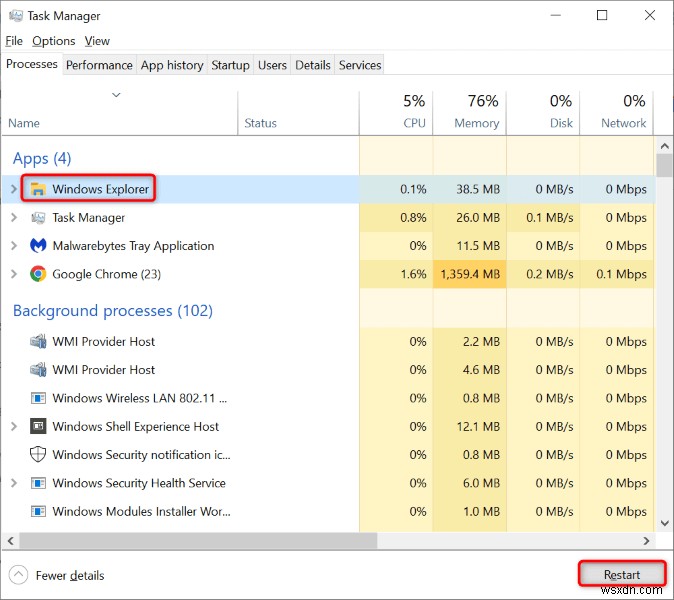Sort processes by Network column
This screenshot has width=674, height=600.
coord(616,113)
